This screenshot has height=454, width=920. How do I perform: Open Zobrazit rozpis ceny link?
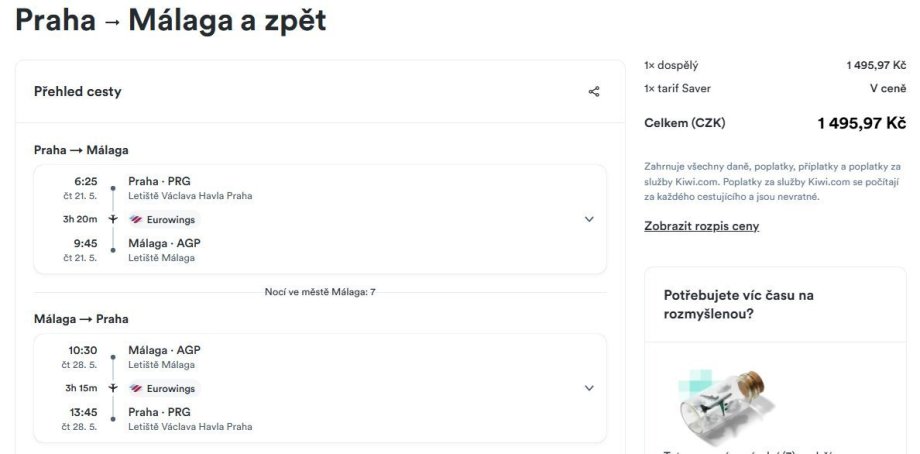701,226
